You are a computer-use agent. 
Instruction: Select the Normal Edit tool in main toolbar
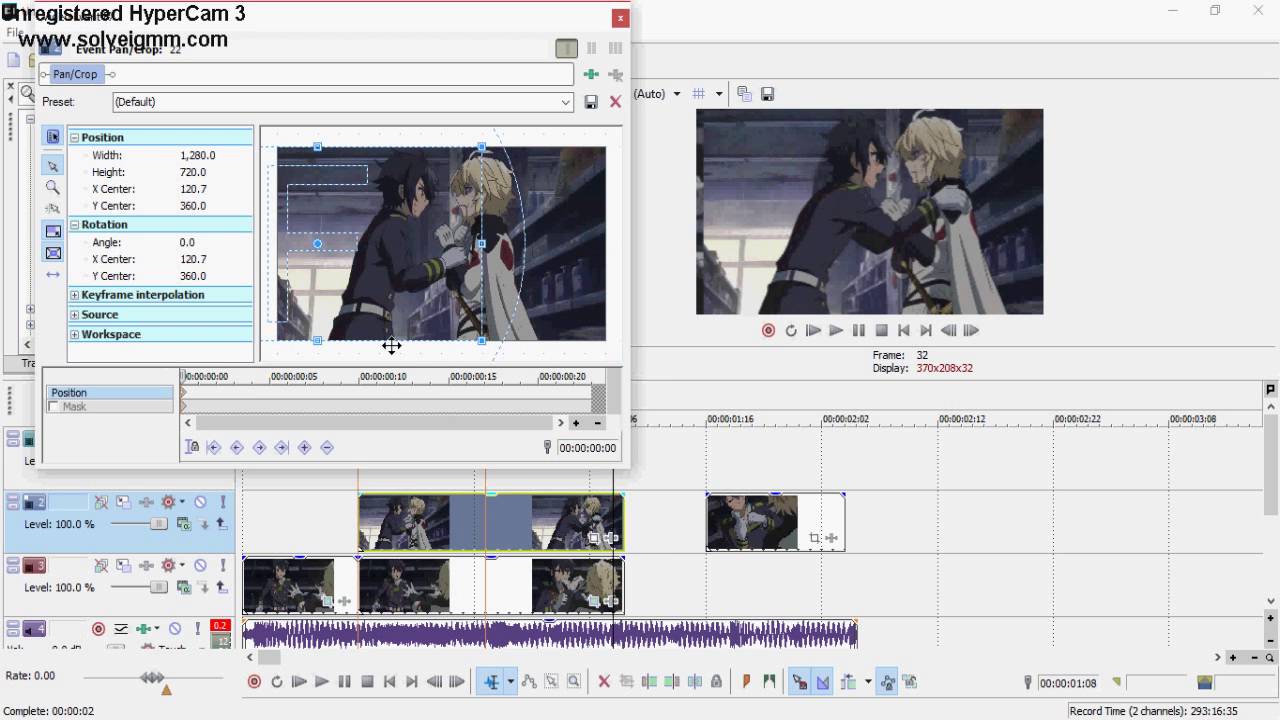pyautogui.click(x=491, y=682)
